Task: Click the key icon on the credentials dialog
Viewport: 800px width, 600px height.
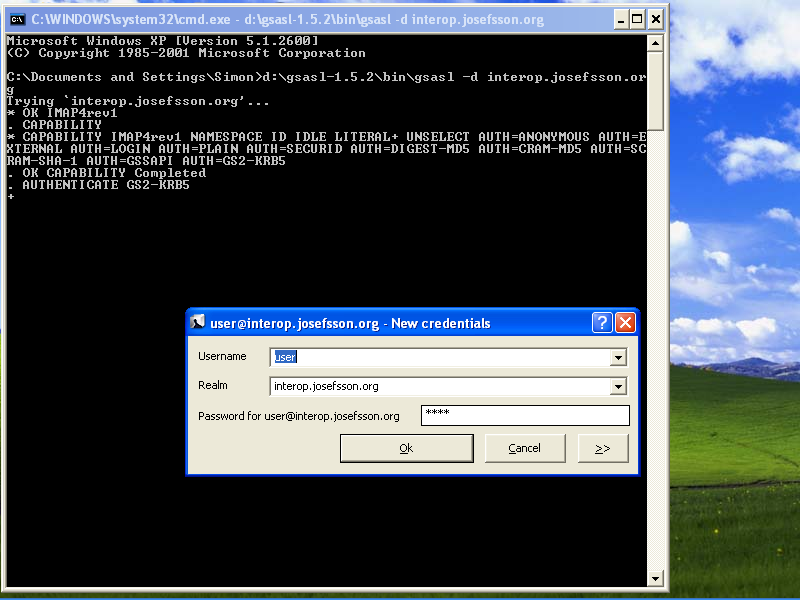Action: pos(198,322)
